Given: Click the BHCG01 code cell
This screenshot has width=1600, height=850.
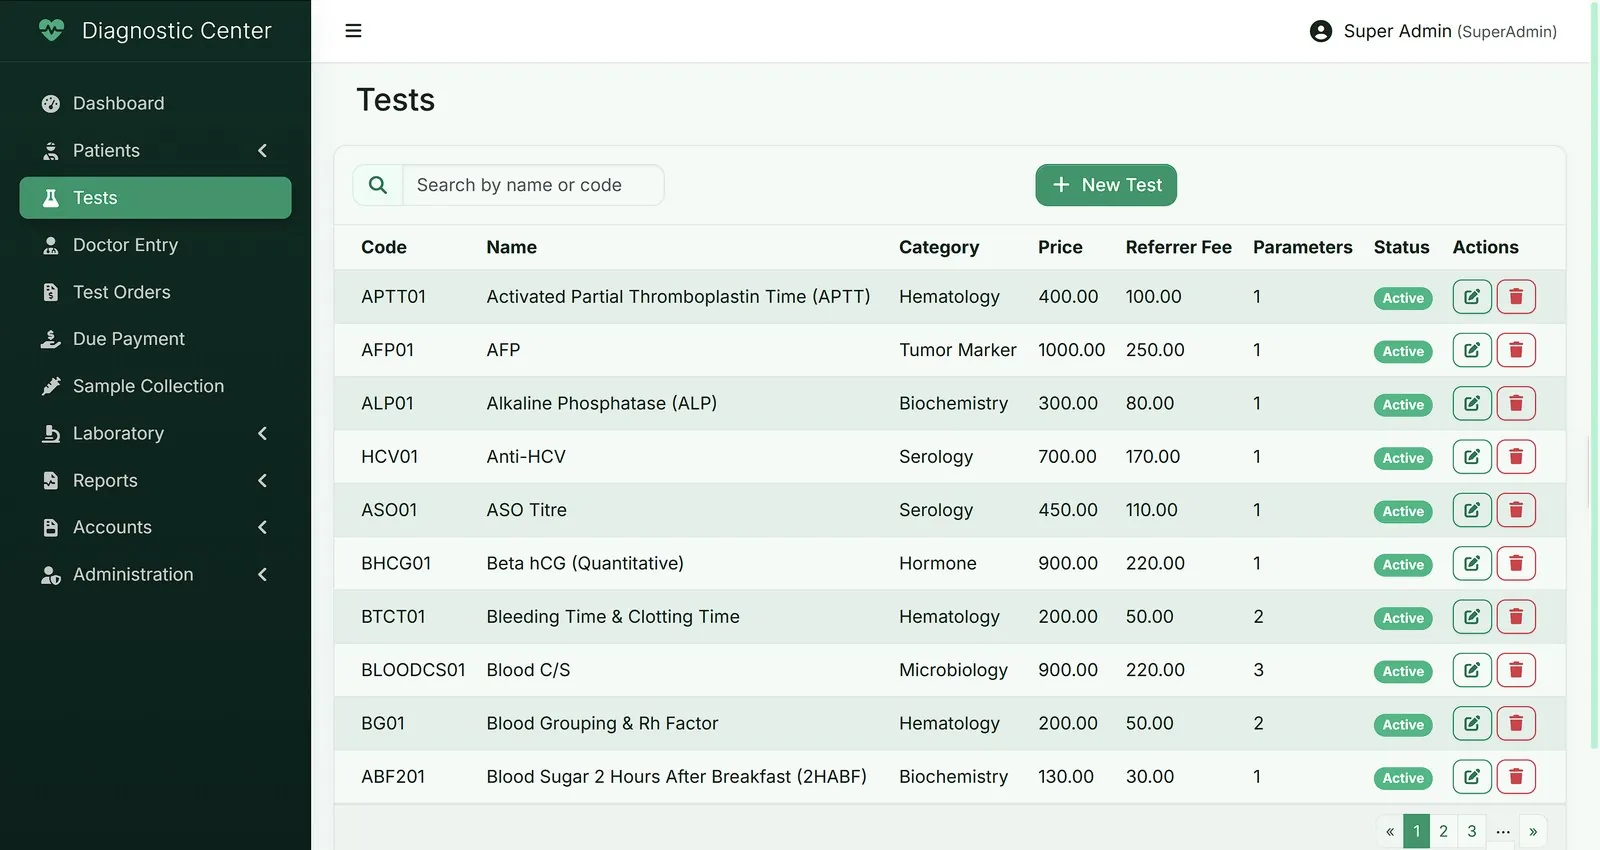Looking at the screenshot, I should 396,563.
